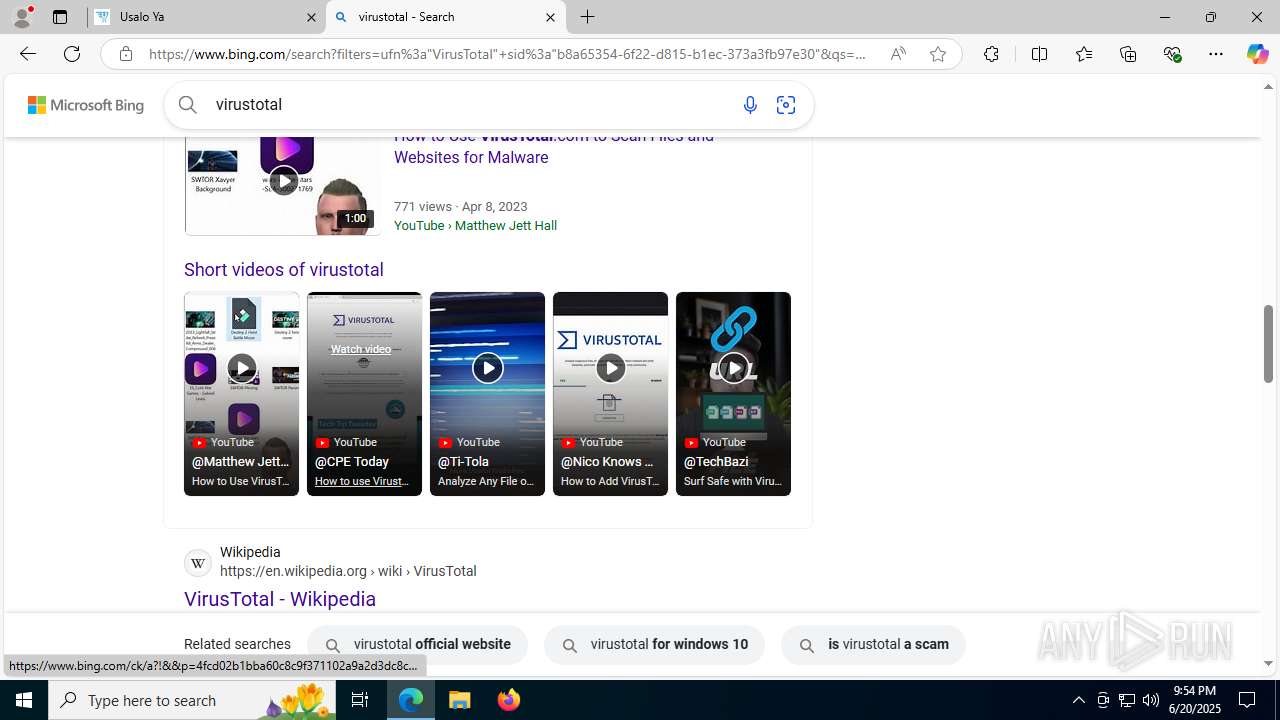Select the virustotal - Search tab
Image resolution: width=1280 pixels, height=720 pixels.
click(444, 17)
